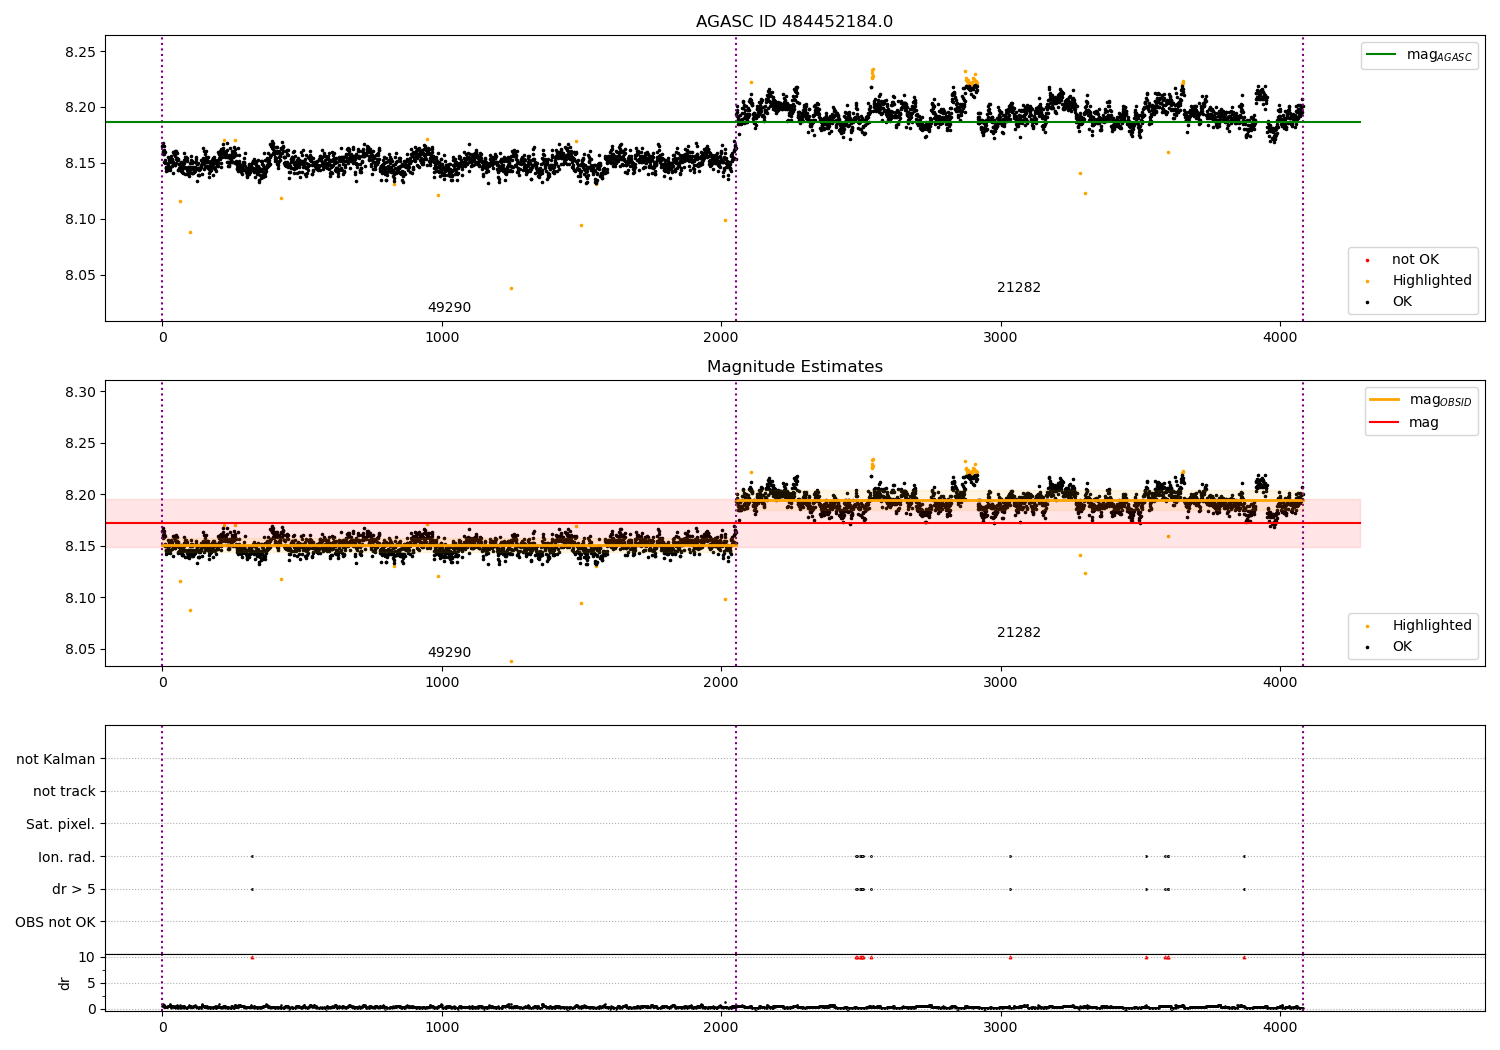The width and height of the screenshot is (1500, 1050).
Task: Click the 10 tick label on dr axis
Action: click(87, 958)
